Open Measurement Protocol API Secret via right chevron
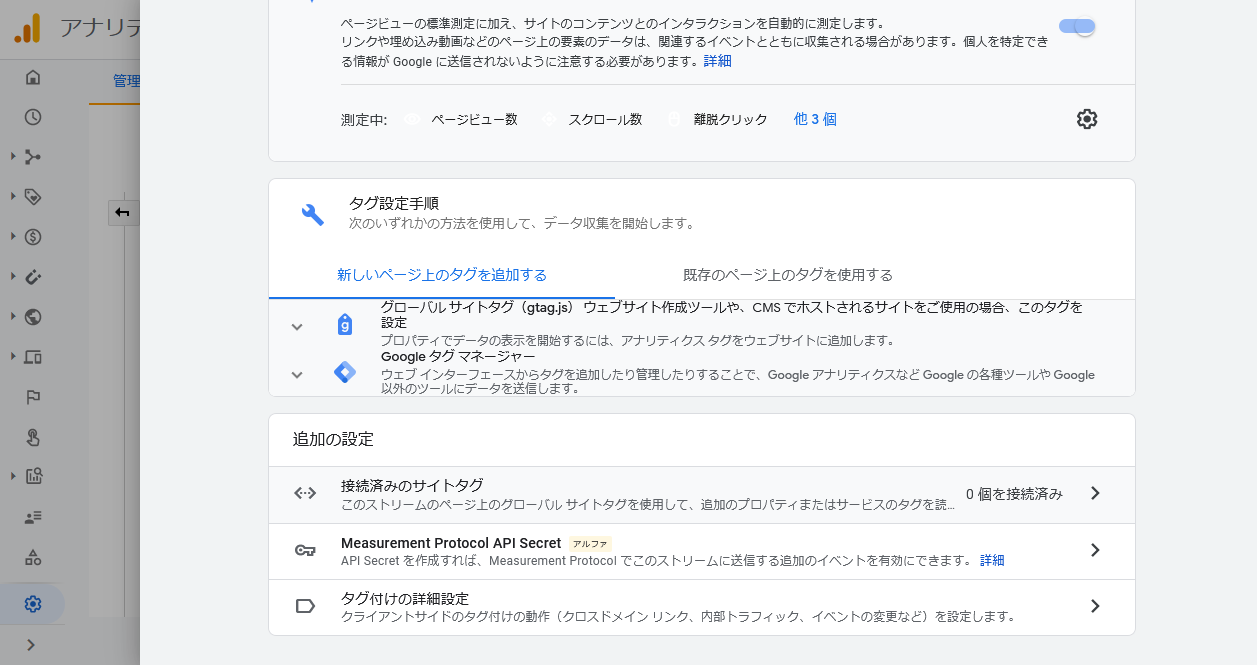 (1095, 550)
